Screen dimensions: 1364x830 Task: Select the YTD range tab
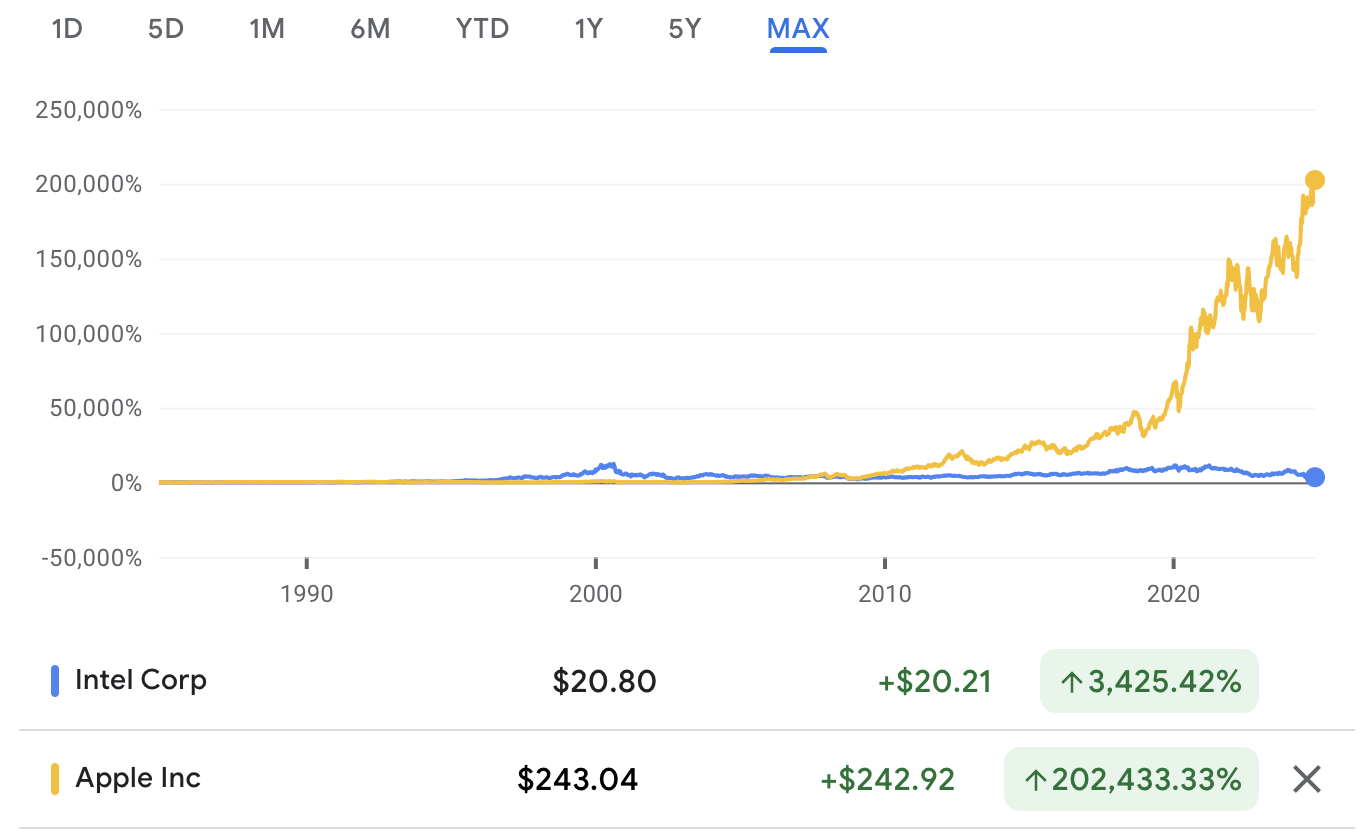click(x=482, y=29)
